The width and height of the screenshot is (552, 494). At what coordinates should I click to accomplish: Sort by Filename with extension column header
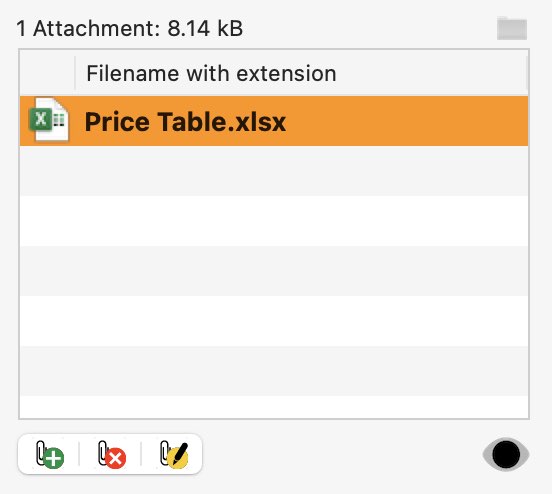(x=301, y=73)
